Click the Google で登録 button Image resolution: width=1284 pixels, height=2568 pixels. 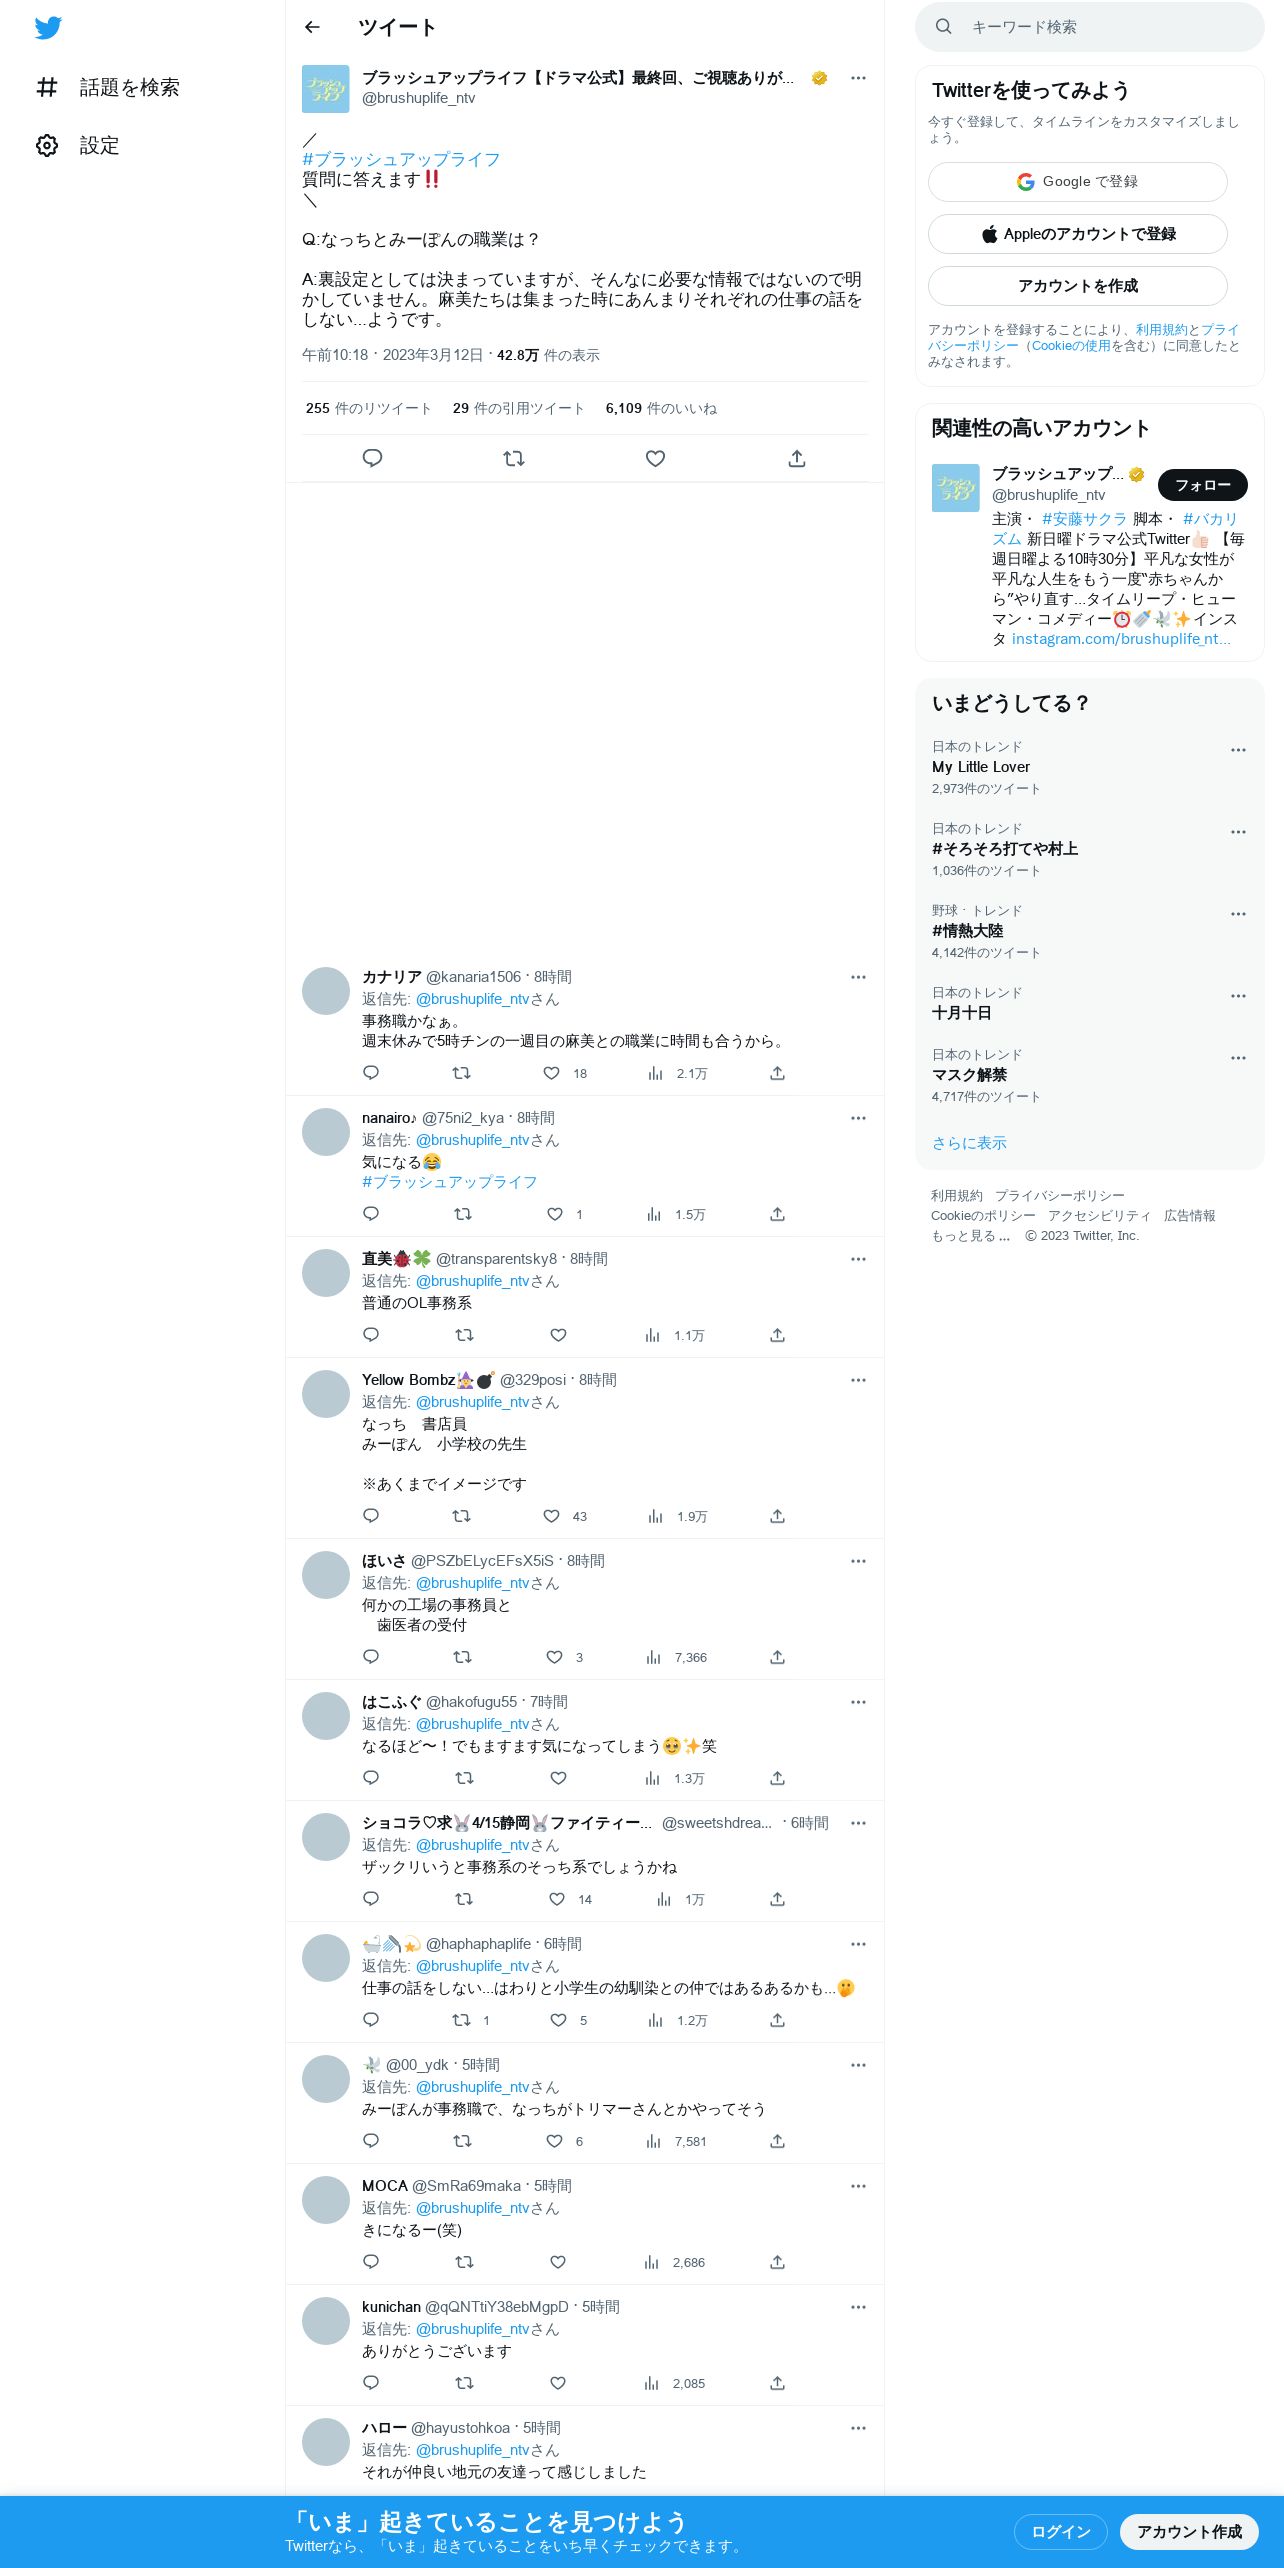1077,182
